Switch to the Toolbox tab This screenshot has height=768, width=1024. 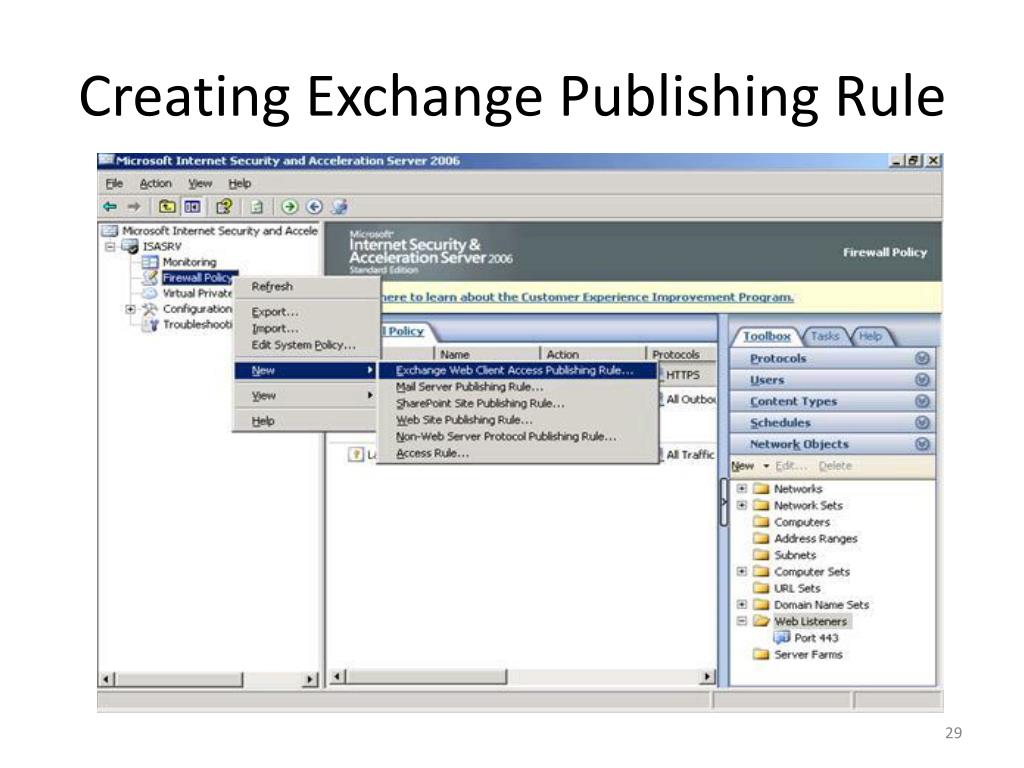pos(767,336)
